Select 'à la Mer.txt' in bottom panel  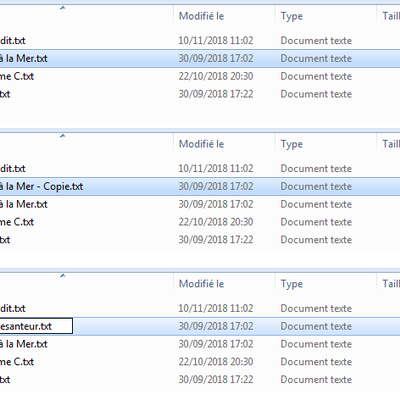(x=200, y=344)
